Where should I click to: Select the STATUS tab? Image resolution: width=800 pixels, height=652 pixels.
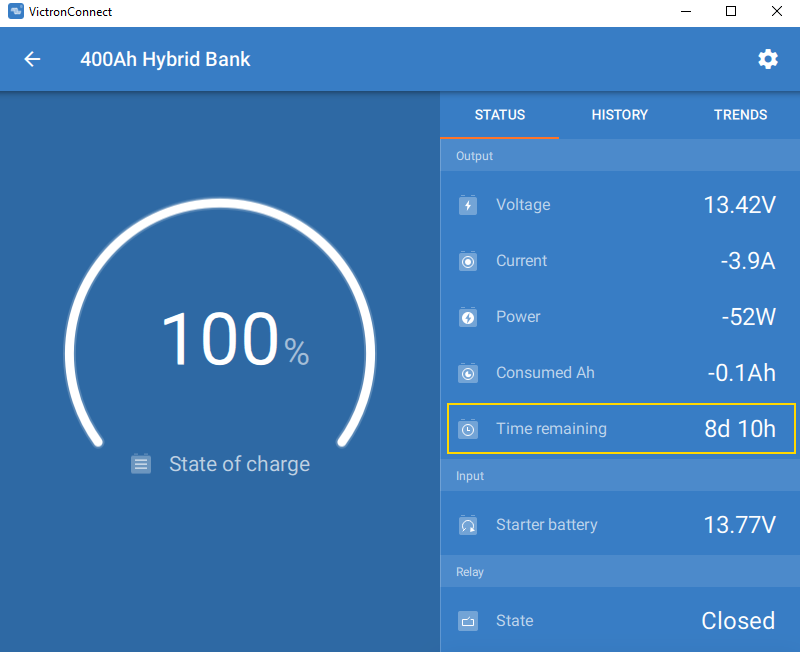coord(499,115)
